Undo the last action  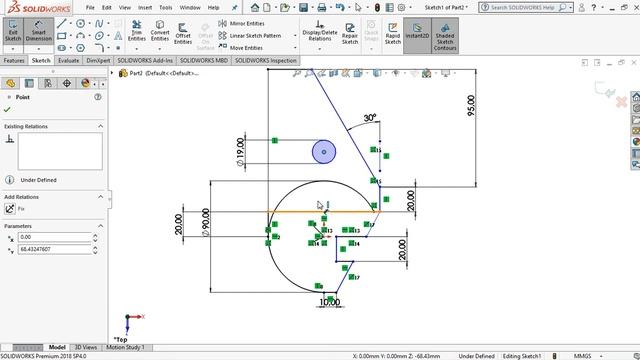click(340, 7)
